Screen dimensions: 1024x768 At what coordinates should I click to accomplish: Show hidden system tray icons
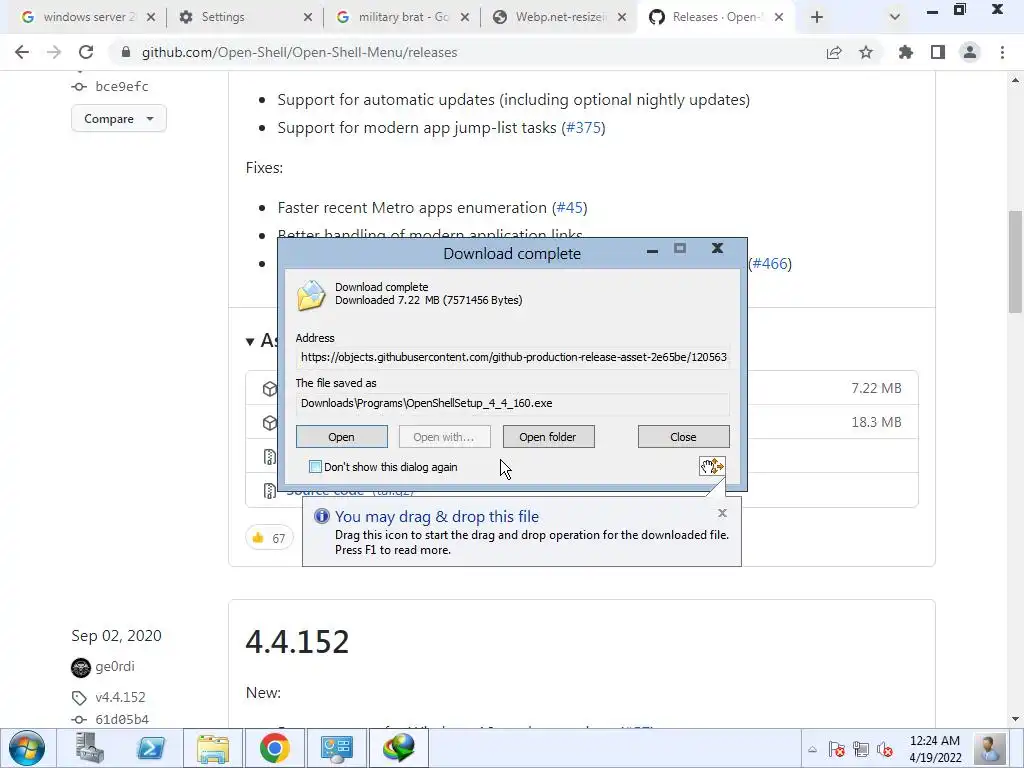tap(812, 750)
